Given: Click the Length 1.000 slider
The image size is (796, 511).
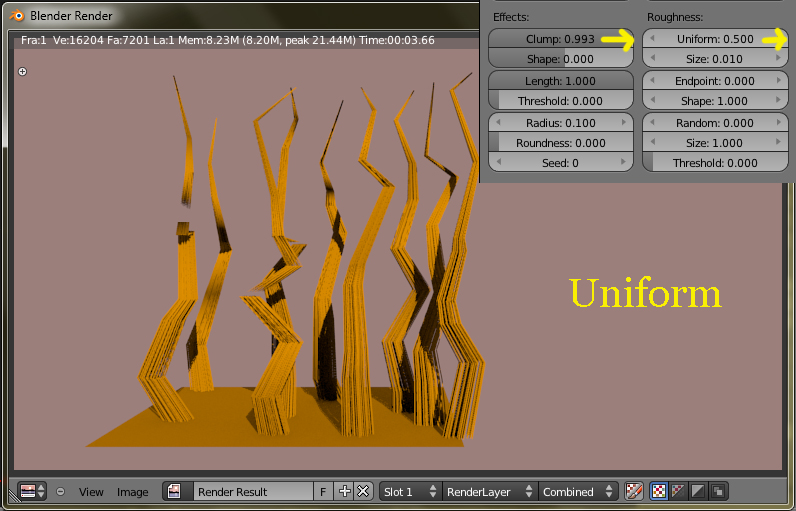Looking at the screenshot, I should 560,81.
